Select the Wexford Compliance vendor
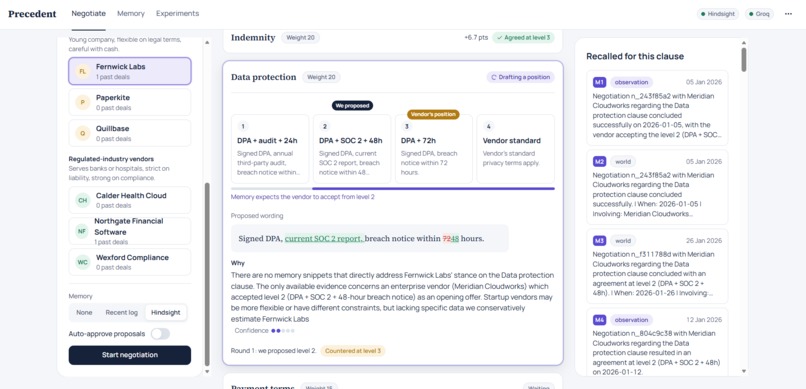The width and height of the screenshot is (806, 389). [x=130, y=262]
